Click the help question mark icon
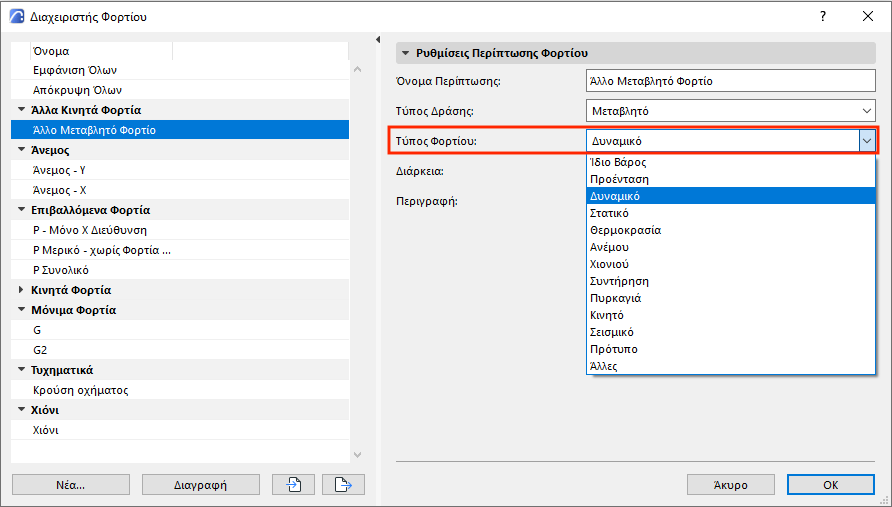The image size is (892, 507). [822, 16]
